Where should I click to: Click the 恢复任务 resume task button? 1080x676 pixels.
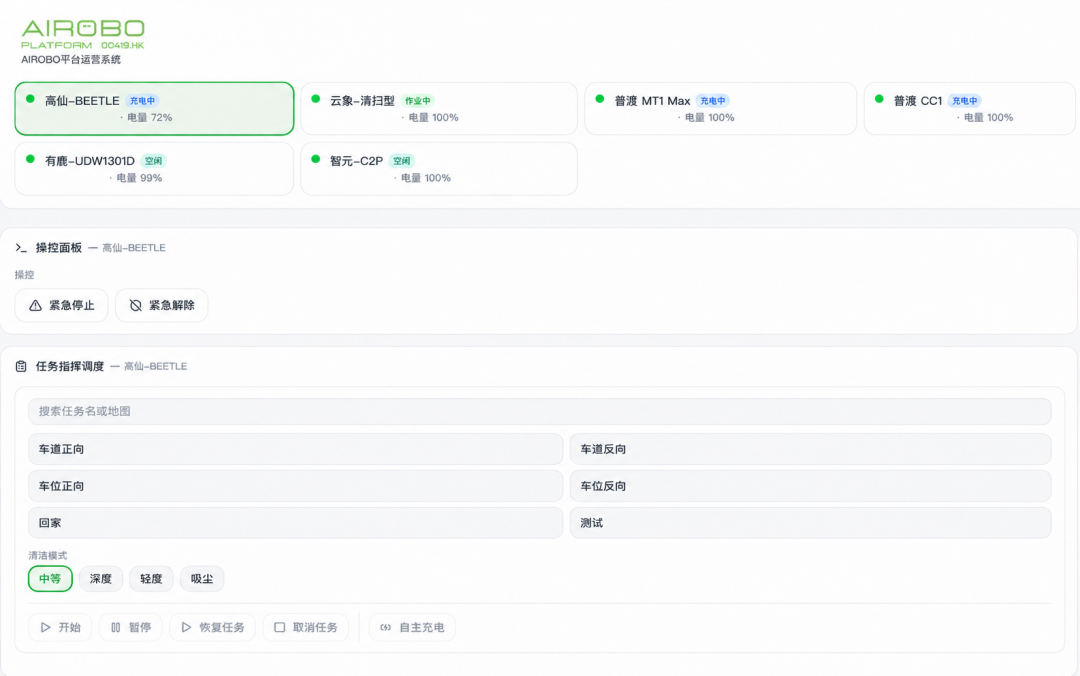tap(212, 627)
